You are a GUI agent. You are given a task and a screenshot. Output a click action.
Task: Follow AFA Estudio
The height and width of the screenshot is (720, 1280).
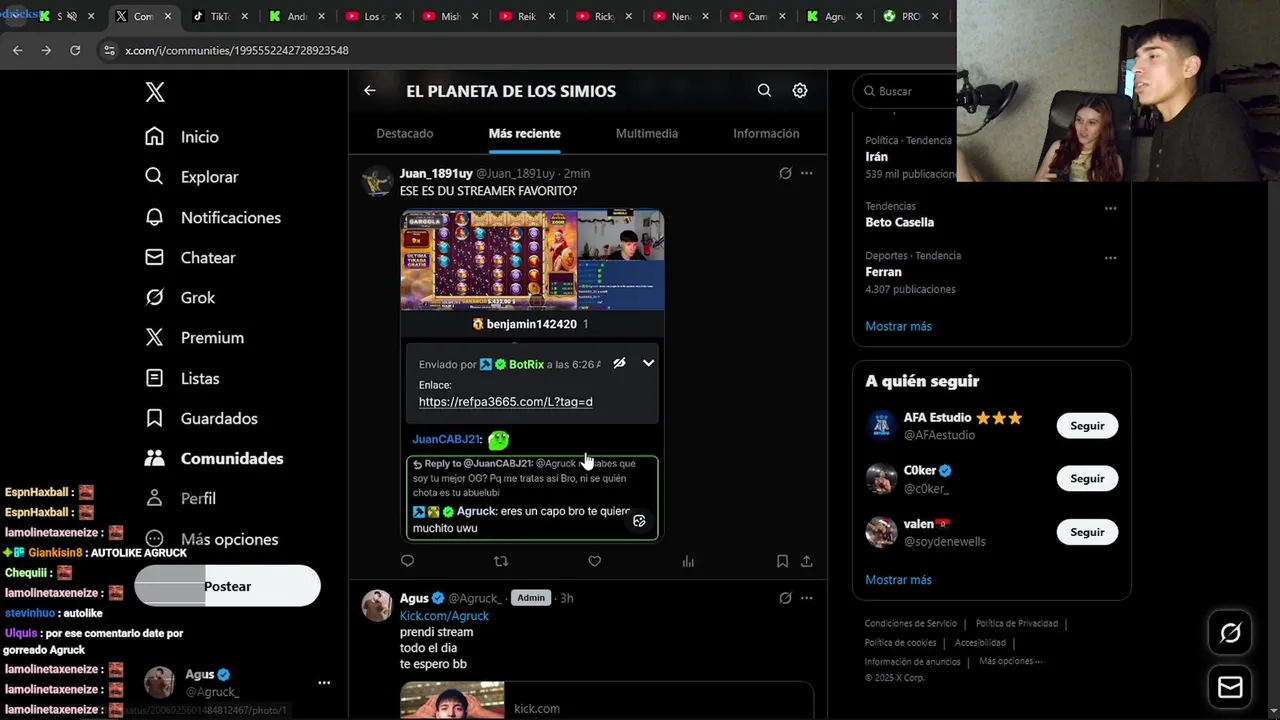click(x=1087, y=426)
